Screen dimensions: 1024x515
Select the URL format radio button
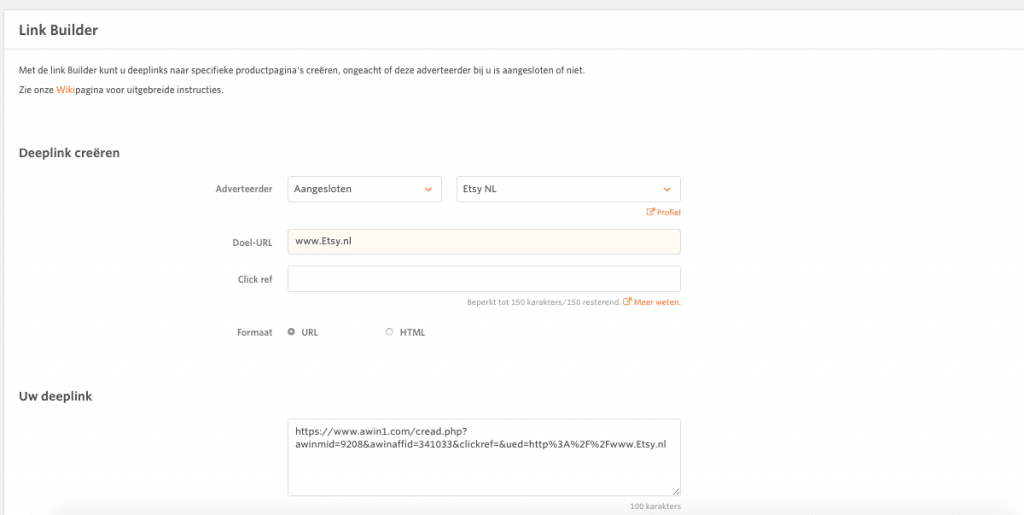tap(291, 332)
